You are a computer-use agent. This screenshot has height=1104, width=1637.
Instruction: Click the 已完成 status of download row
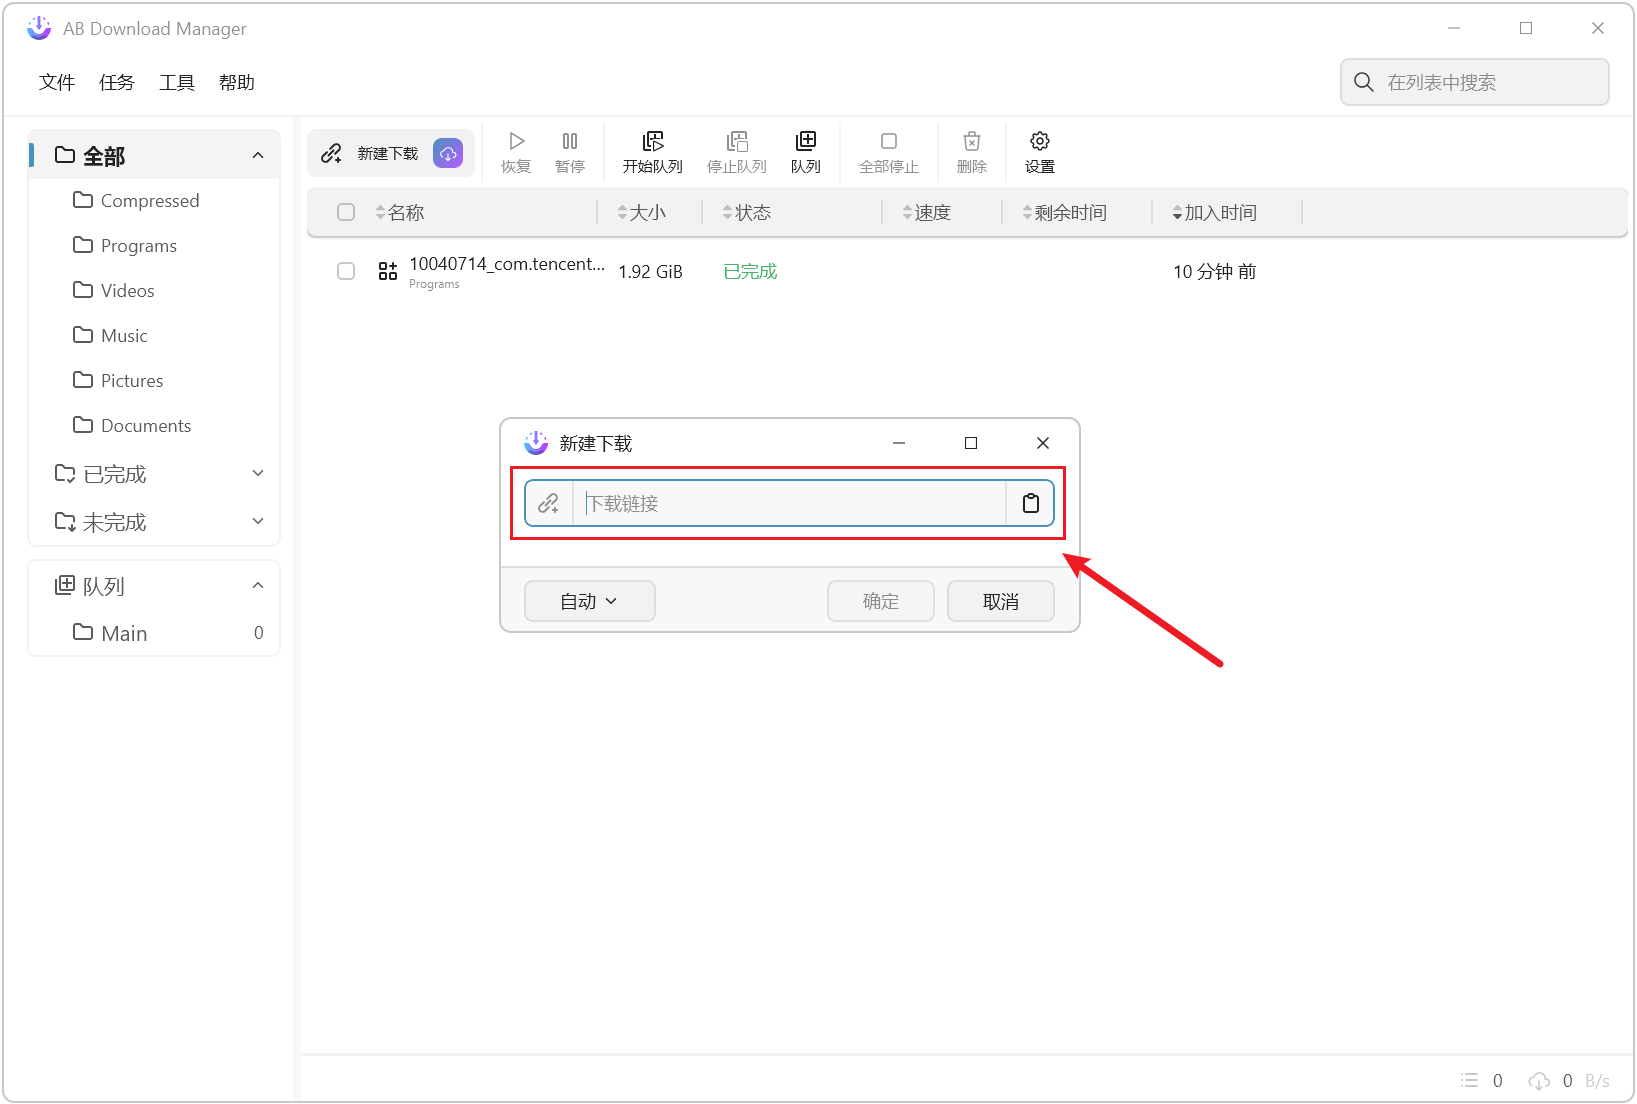tap(750, 271)
